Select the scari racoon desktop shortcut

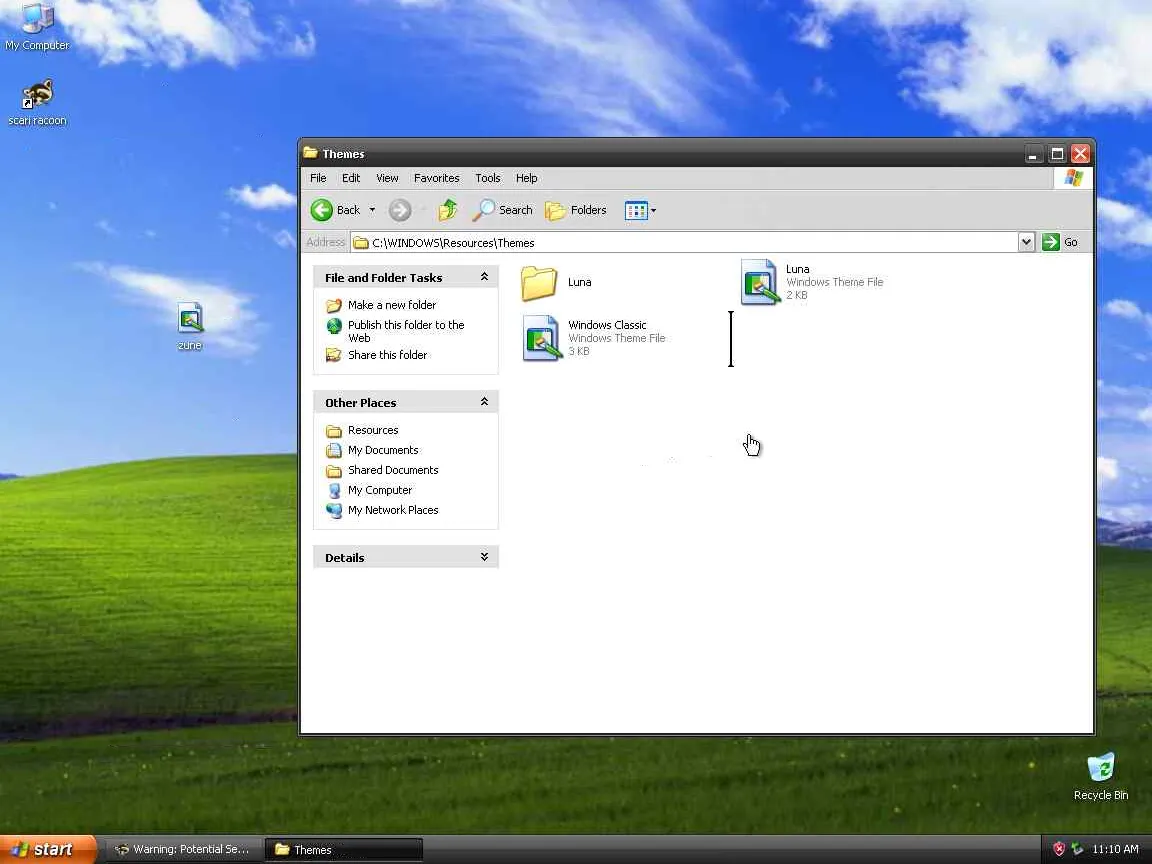tap(37, 102)
